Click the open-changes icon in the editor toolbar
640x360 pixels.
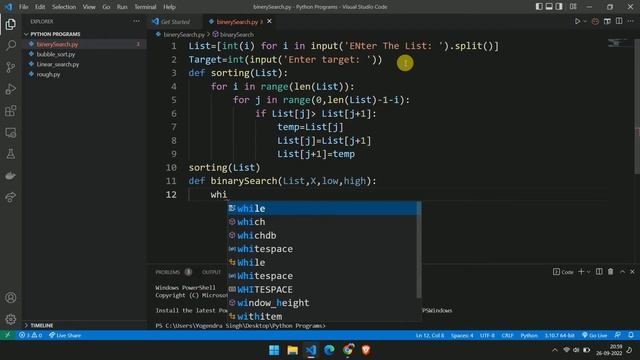pyautogui.click(x=607, y=21)
